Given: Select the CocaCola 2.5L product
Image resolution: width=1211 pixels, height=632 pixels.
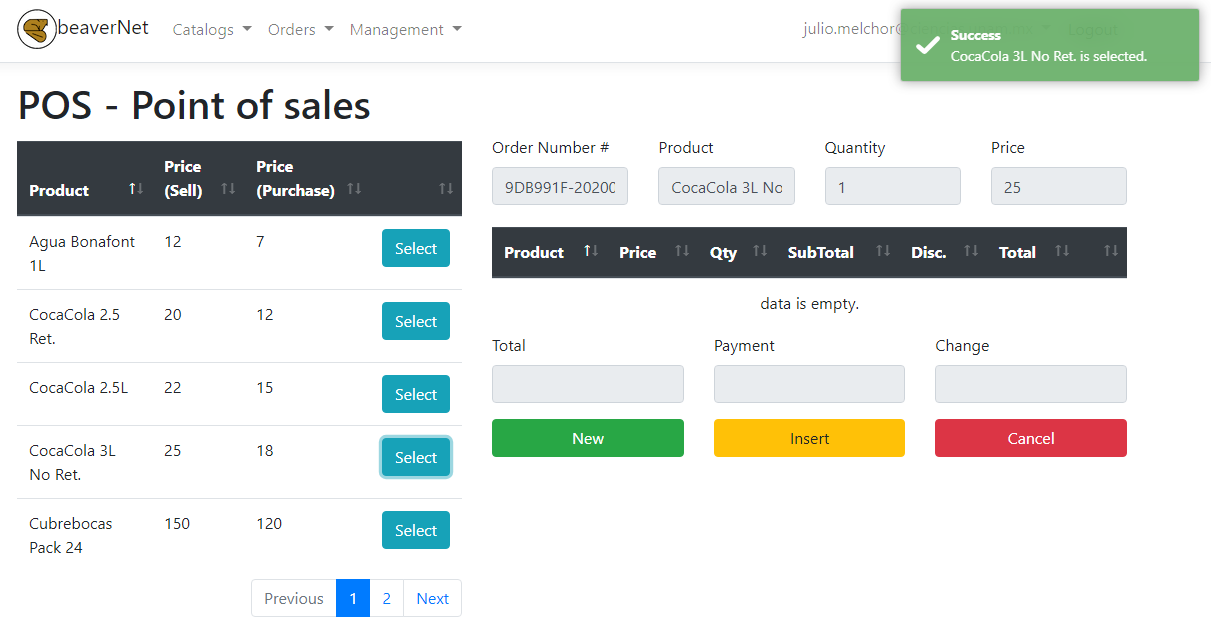Looking at the screenshot, I should click(x=415, y=393).
